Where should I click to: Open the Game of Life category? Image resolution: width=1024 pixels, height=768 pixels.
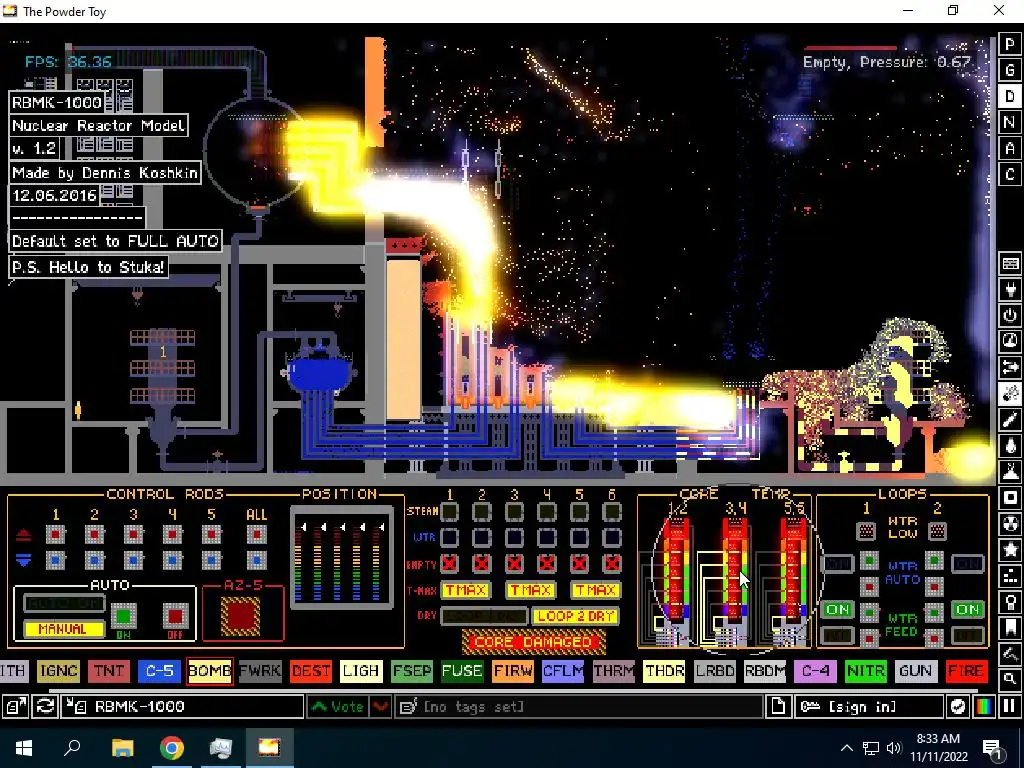(x=1010, y=576)
